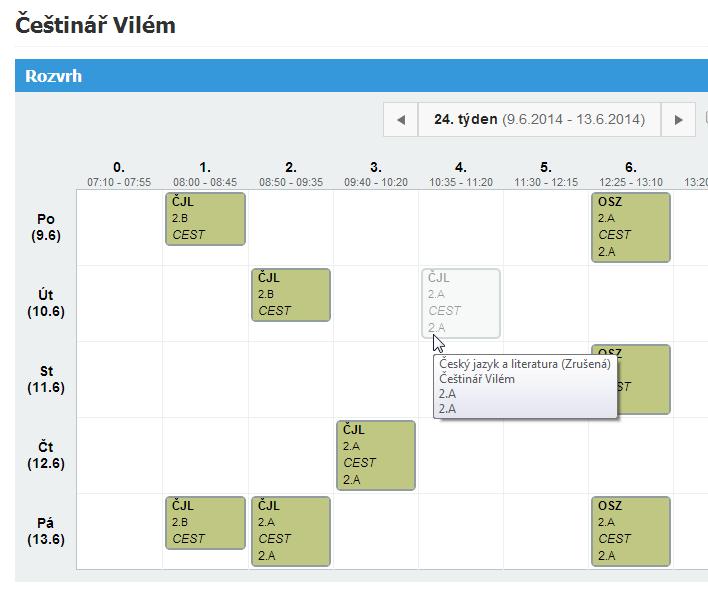Click the Út (10.6) row header
Image resolution: width=708 pixels, height=595 pixels.
[x=46, y=303]
